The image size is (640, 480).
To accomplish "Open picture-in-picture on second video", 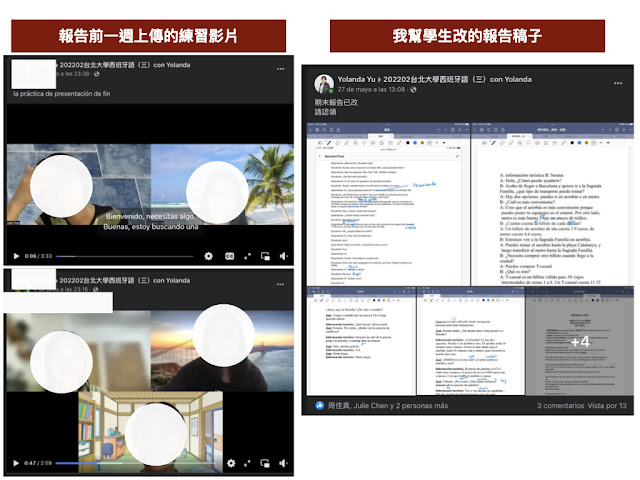I will coord(267,463).
